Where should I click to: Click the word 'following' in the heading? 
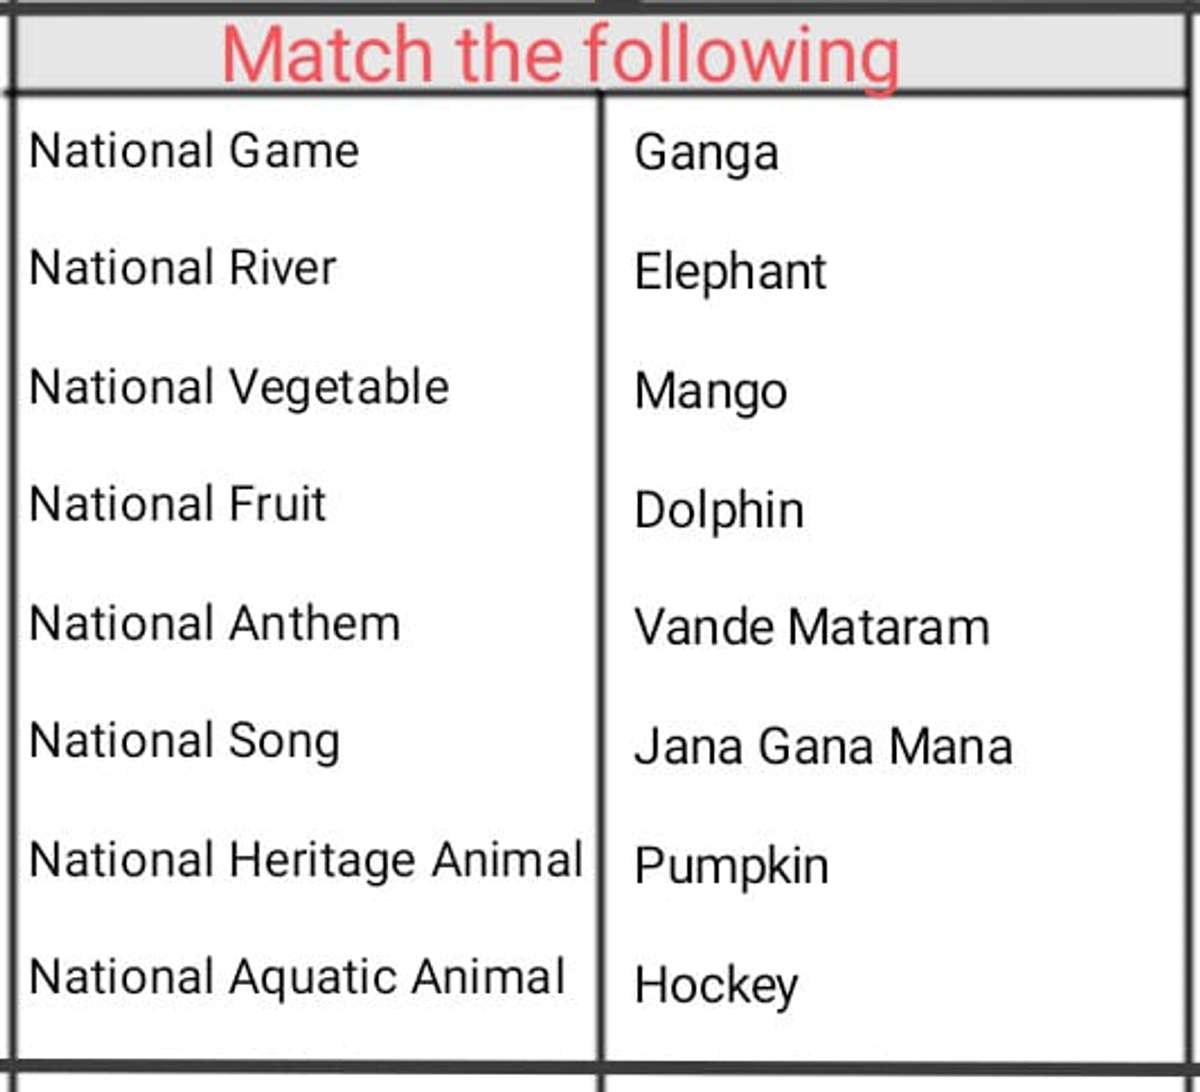pyautogui.click(x=741, y=54)
